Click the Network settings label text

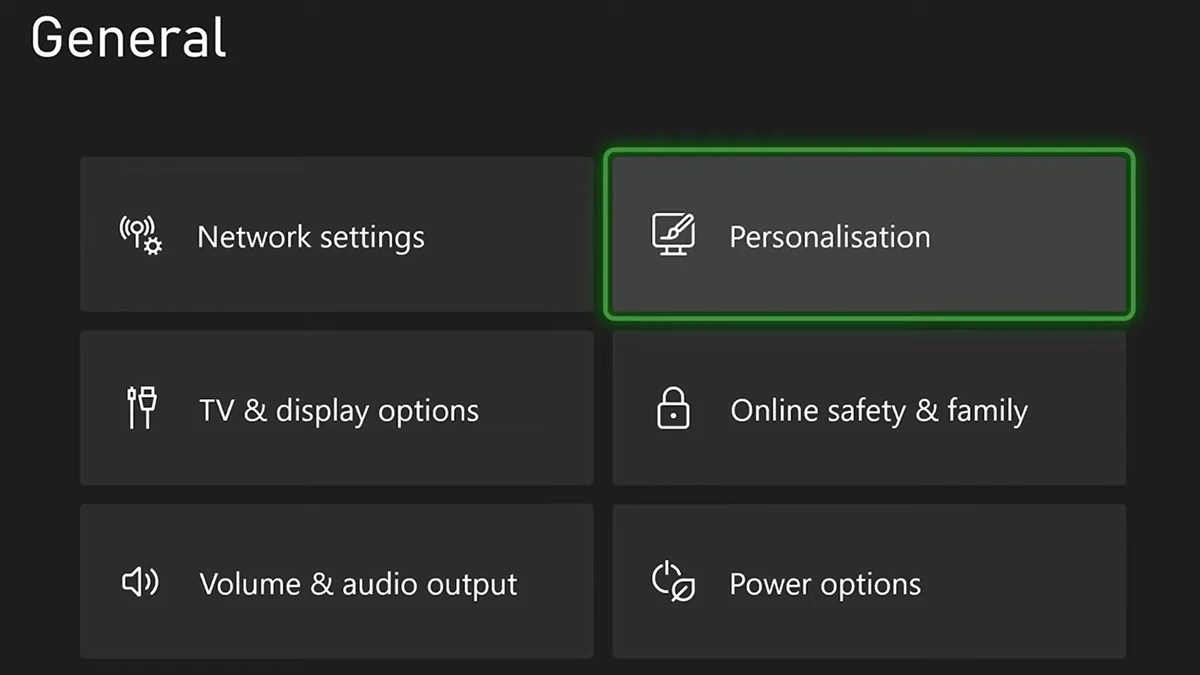311,236
